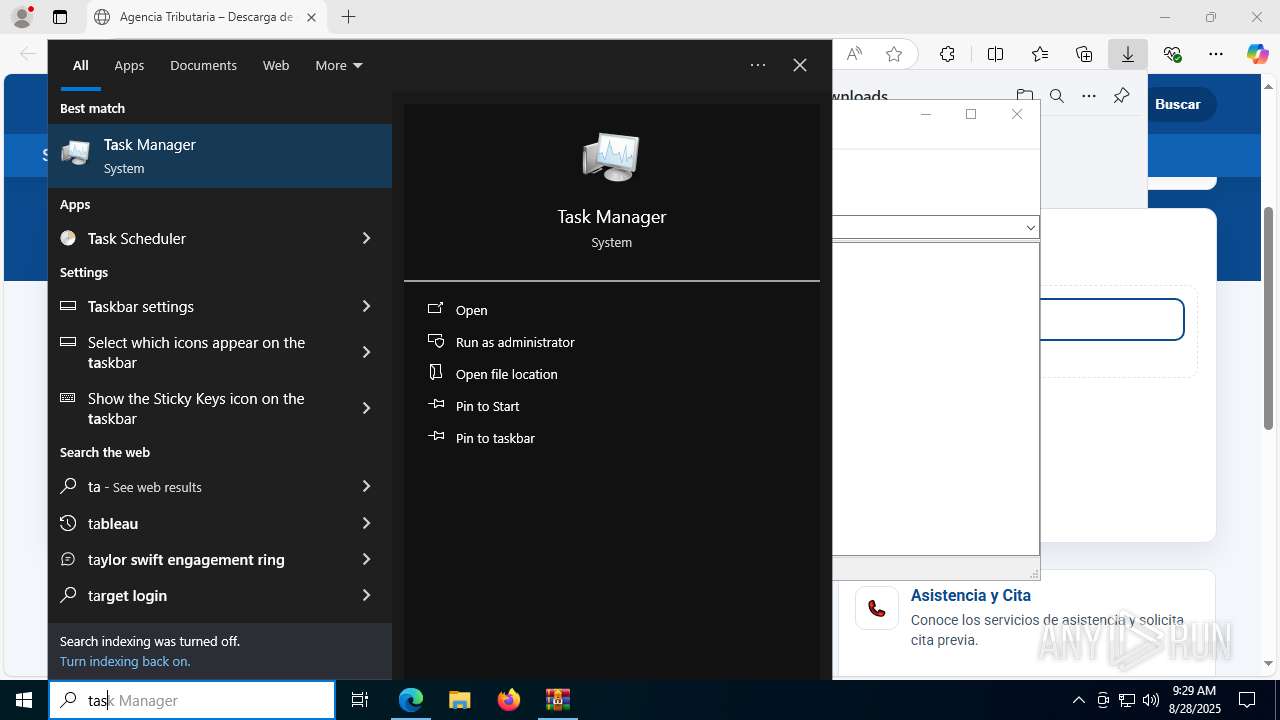
Task: Open volume control in system tray
Action: coord(1151,700)
